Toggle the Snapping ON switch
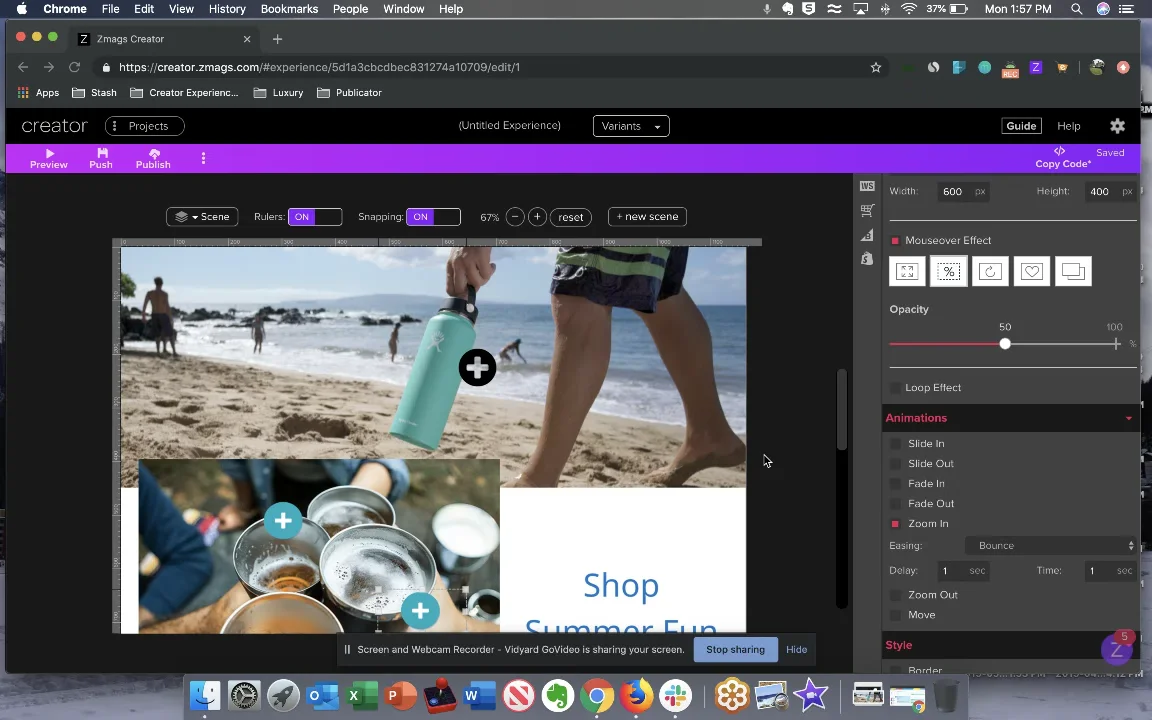The height and width of the screenshot is (720, 1152). pyautogui.click(x=433, y=217)
